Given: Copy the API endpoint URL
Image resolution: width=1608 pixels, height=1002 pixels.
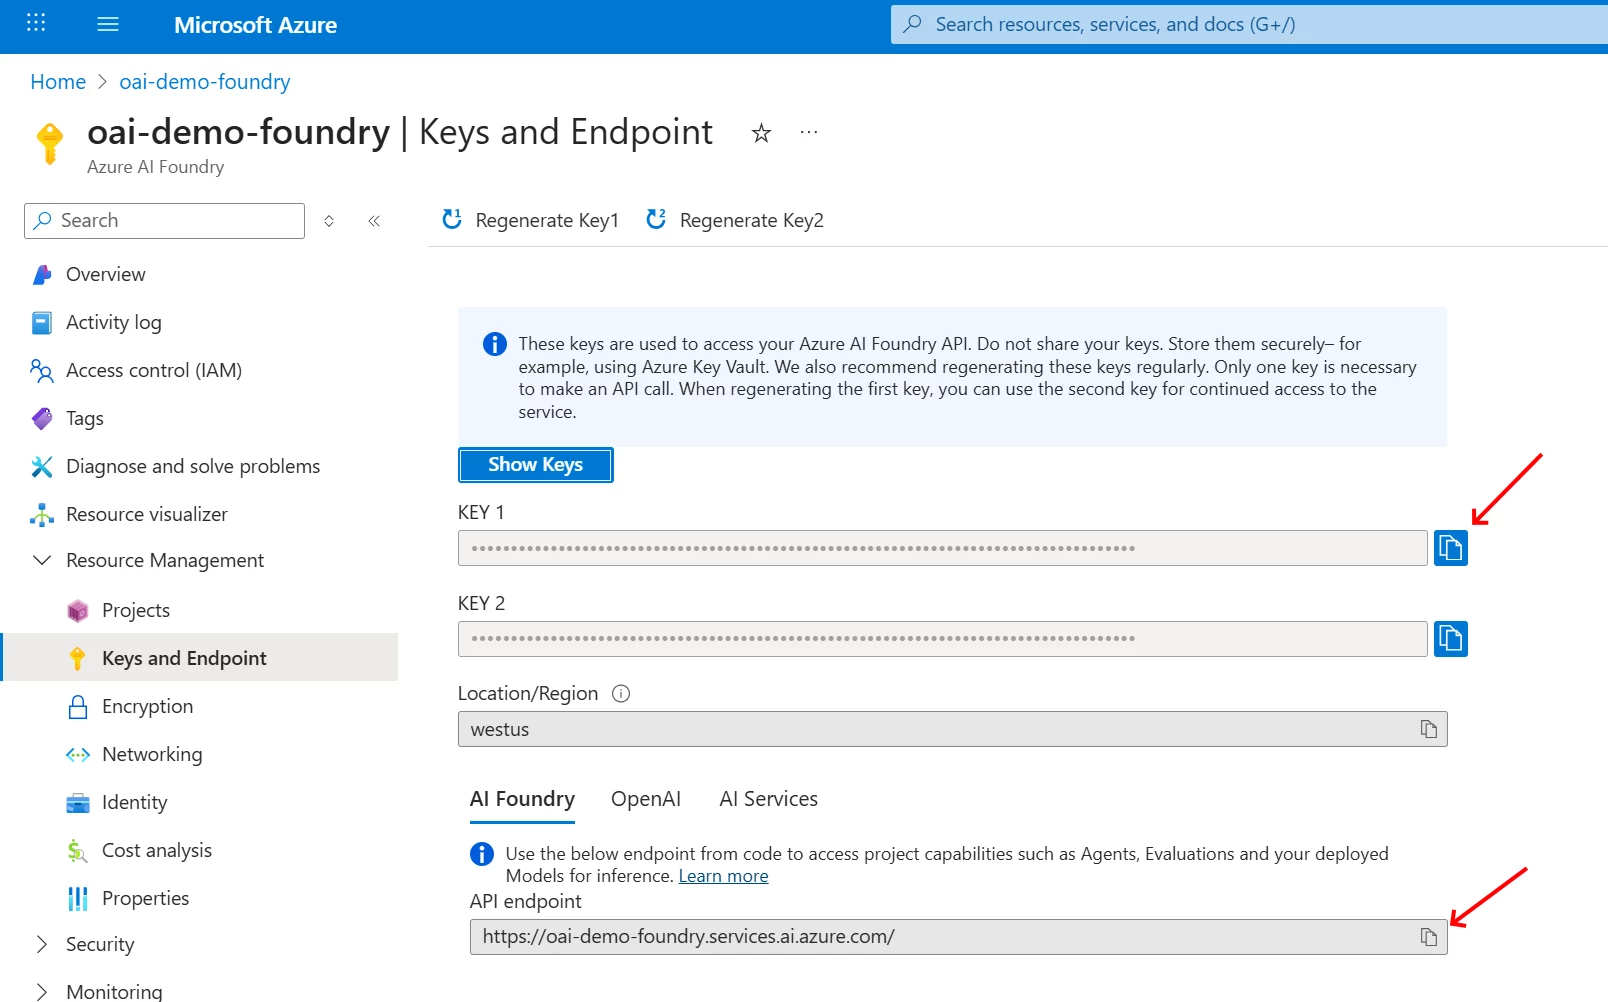Looking at the screenshot, I should pyautogui.click(x=1428, y=937).
